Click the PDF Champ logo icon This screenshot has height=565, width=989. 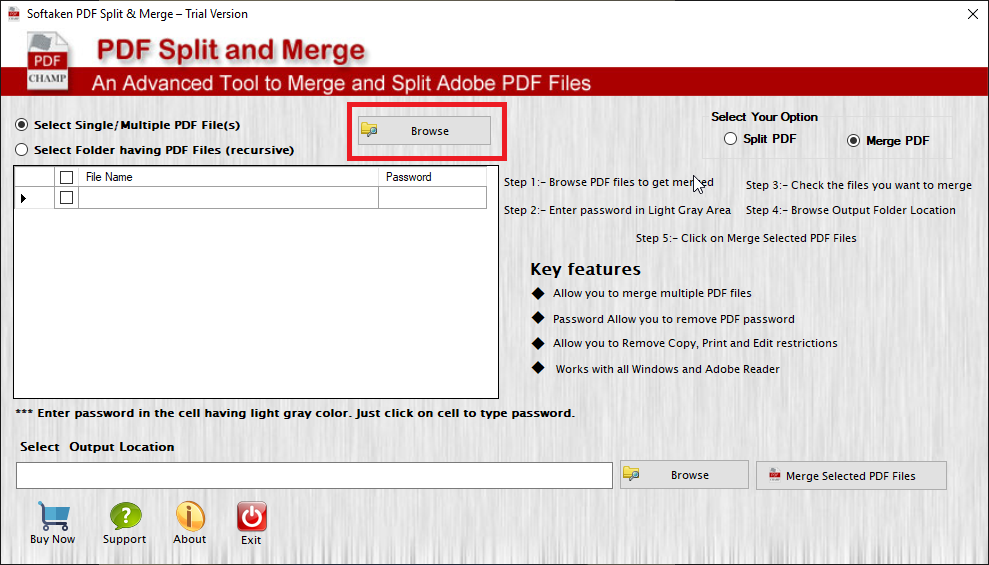[47, 62]
